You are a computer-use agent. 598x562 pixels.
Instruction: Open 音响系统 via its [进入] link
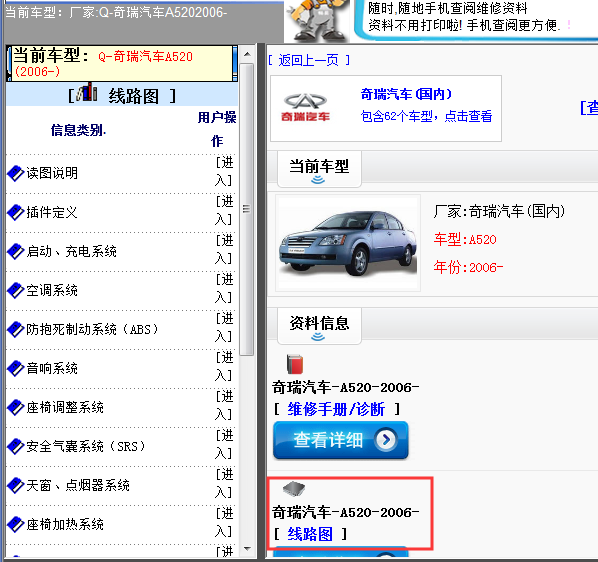pyautogui.click(x=224, y=367)
